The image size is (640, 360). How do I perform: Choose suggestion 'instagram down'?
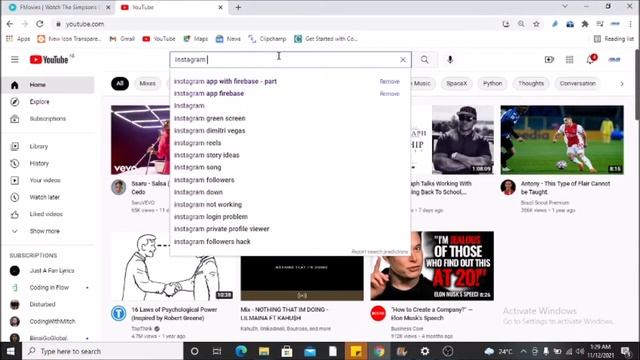point(290,192)
